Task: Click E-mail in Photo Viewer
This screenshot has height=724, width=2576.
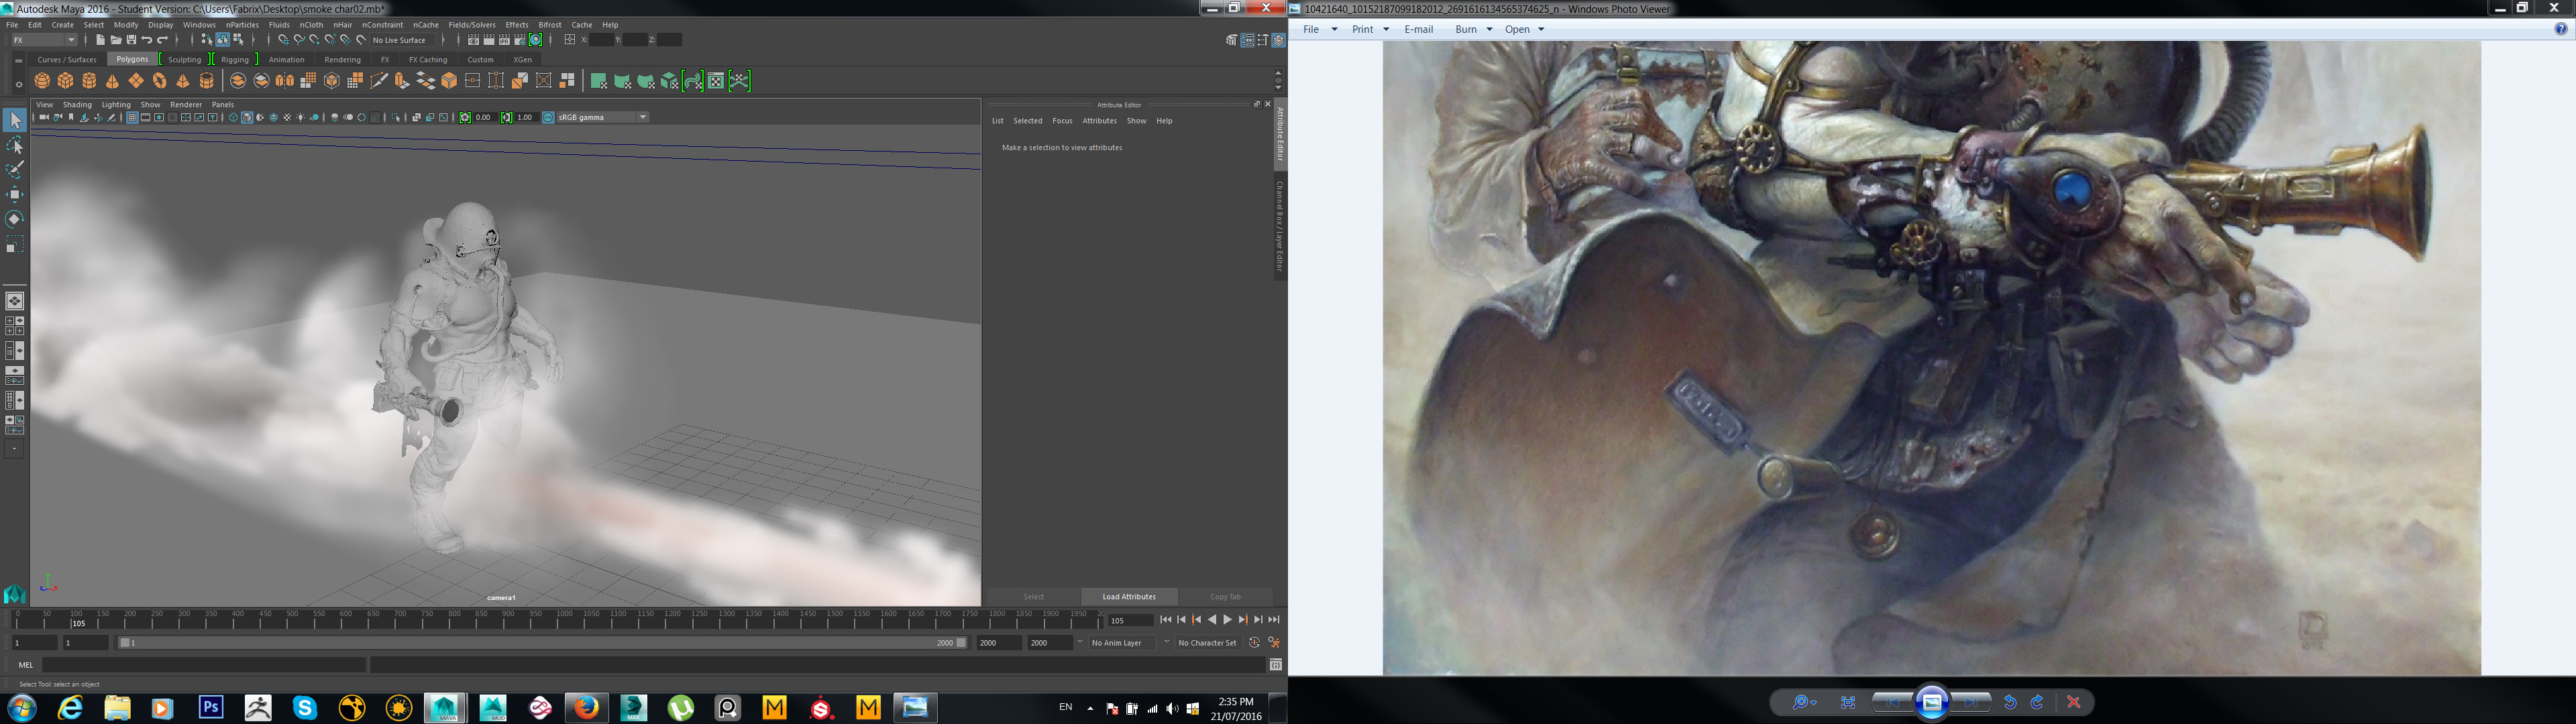Action: 1418,29
